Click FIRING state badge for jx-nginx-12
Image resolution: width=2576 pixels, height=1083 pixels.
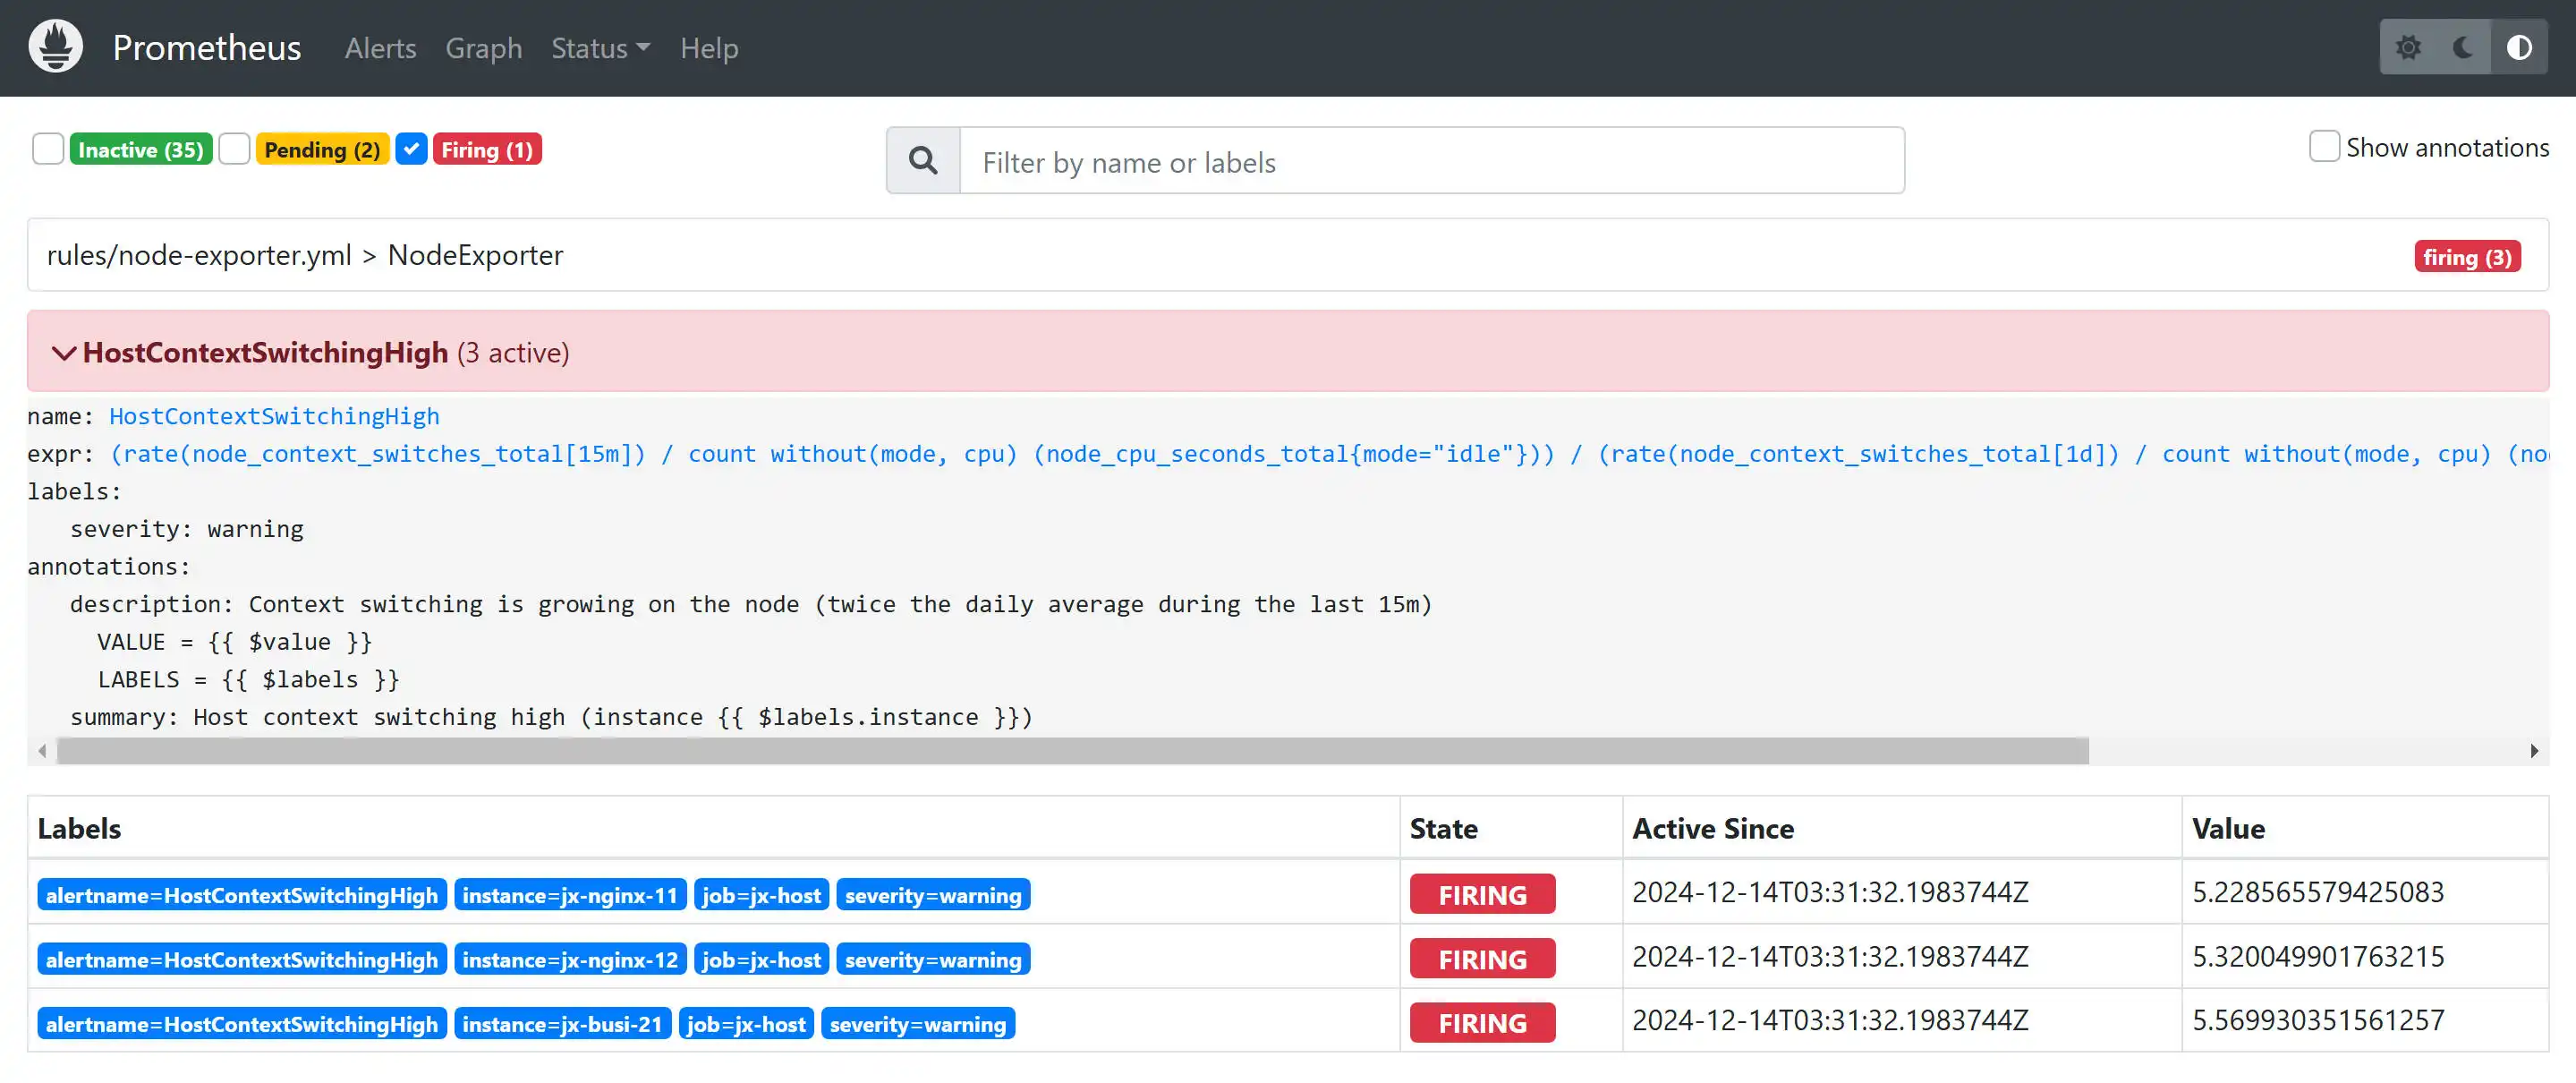tap(1482, 958)
